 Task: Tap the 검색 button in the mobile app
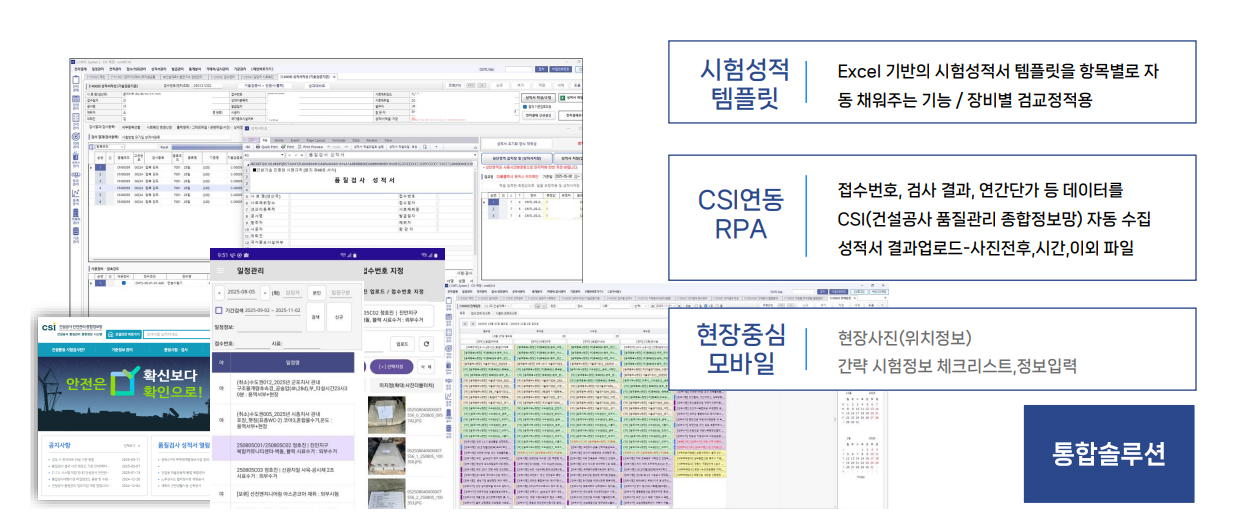[315, 317]
